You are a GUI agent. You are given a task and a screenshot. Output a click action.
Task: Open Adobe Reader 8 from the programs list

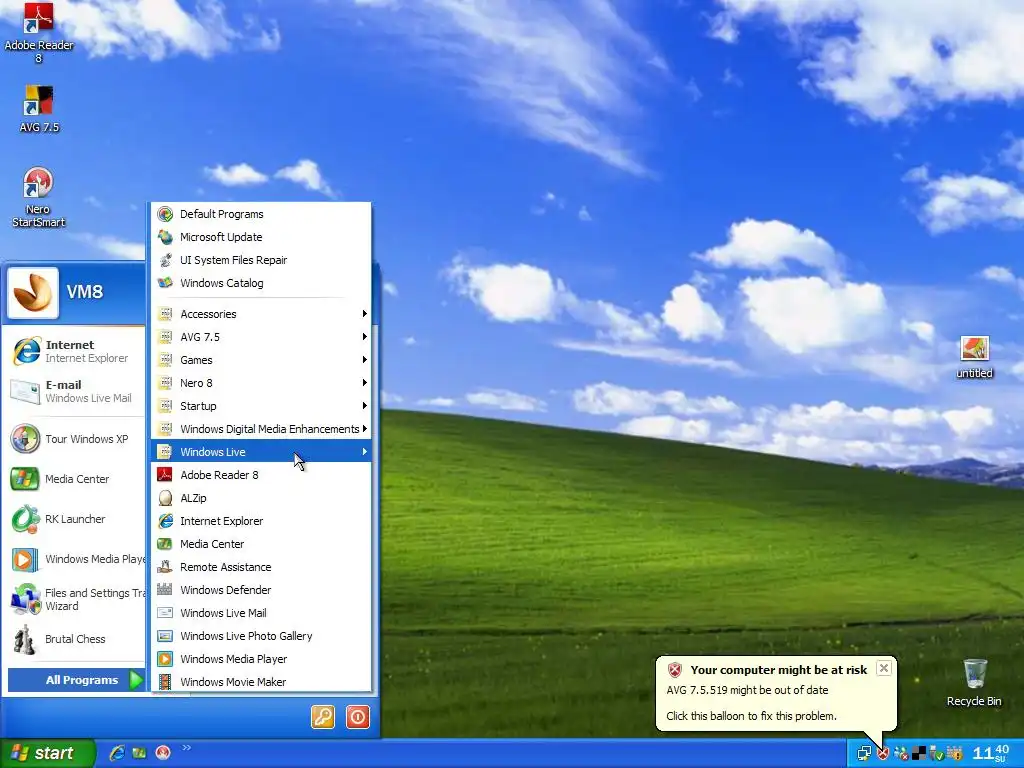261,475
